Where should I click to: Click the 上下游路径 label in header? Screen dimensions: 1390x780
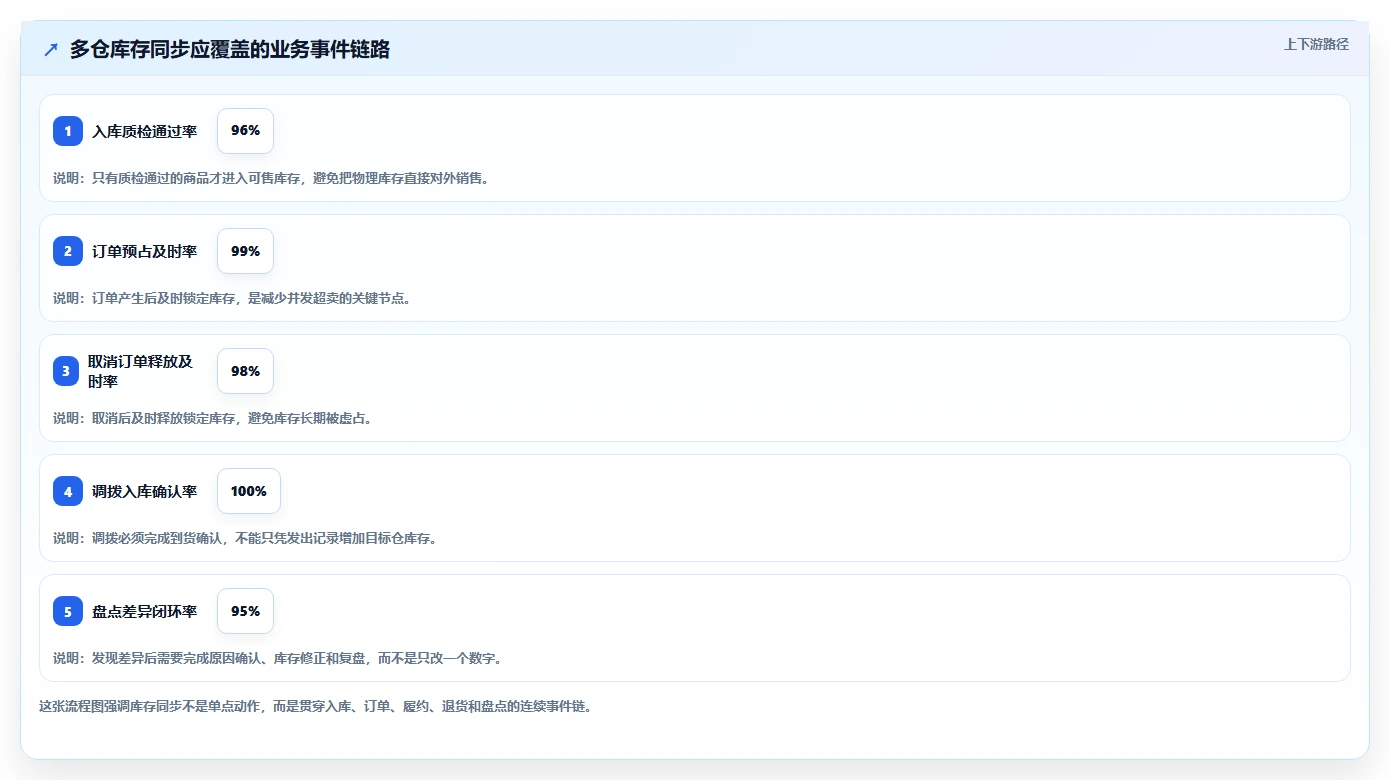pos(1316,44)
